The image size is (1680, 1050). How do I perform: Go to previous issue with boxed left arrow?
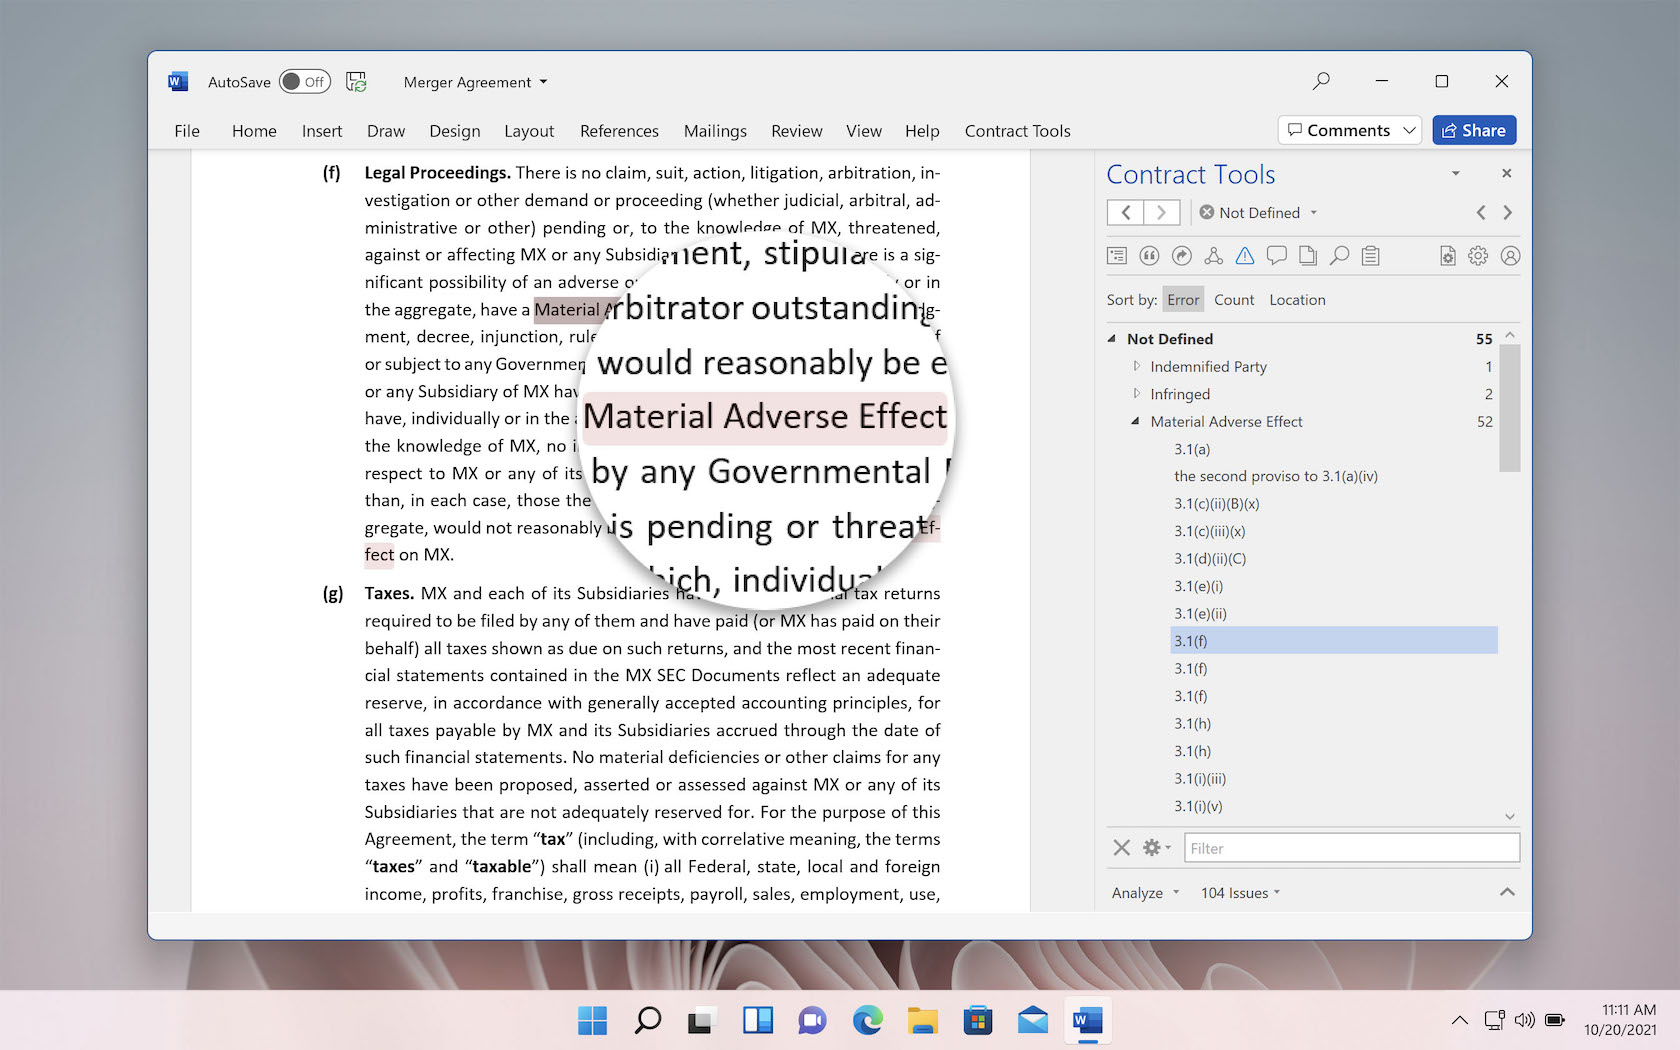pos(1125,212)
